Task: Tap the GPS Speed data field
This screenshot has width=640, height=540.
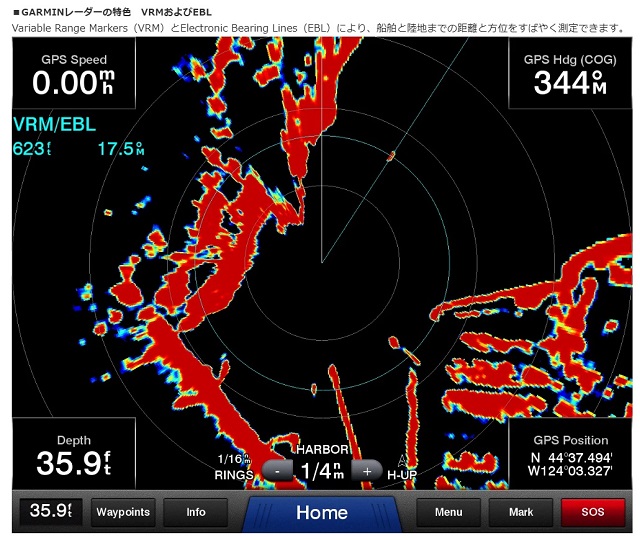Action: point(73,76)
